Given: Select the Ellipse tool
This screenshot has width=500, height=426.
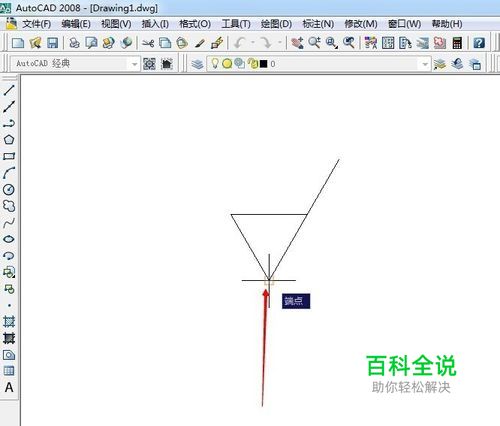Looking at the screenshot, I should coord(9,239).
